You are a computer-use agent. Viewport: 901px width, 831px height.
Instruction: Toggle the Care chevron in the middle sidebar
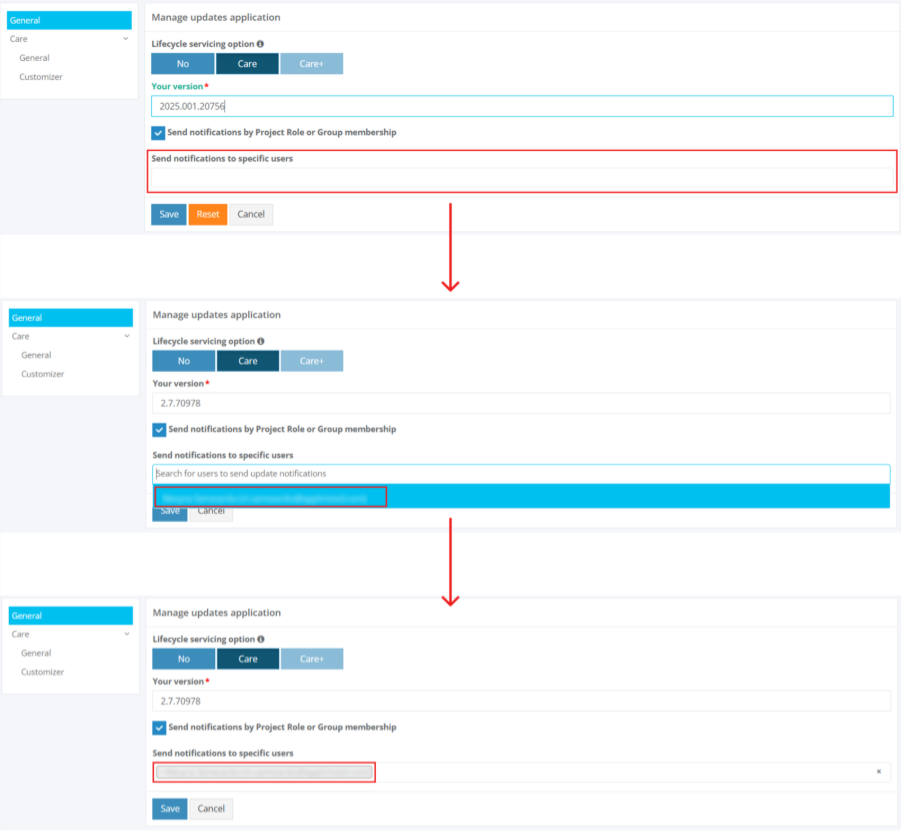(126, 336)
